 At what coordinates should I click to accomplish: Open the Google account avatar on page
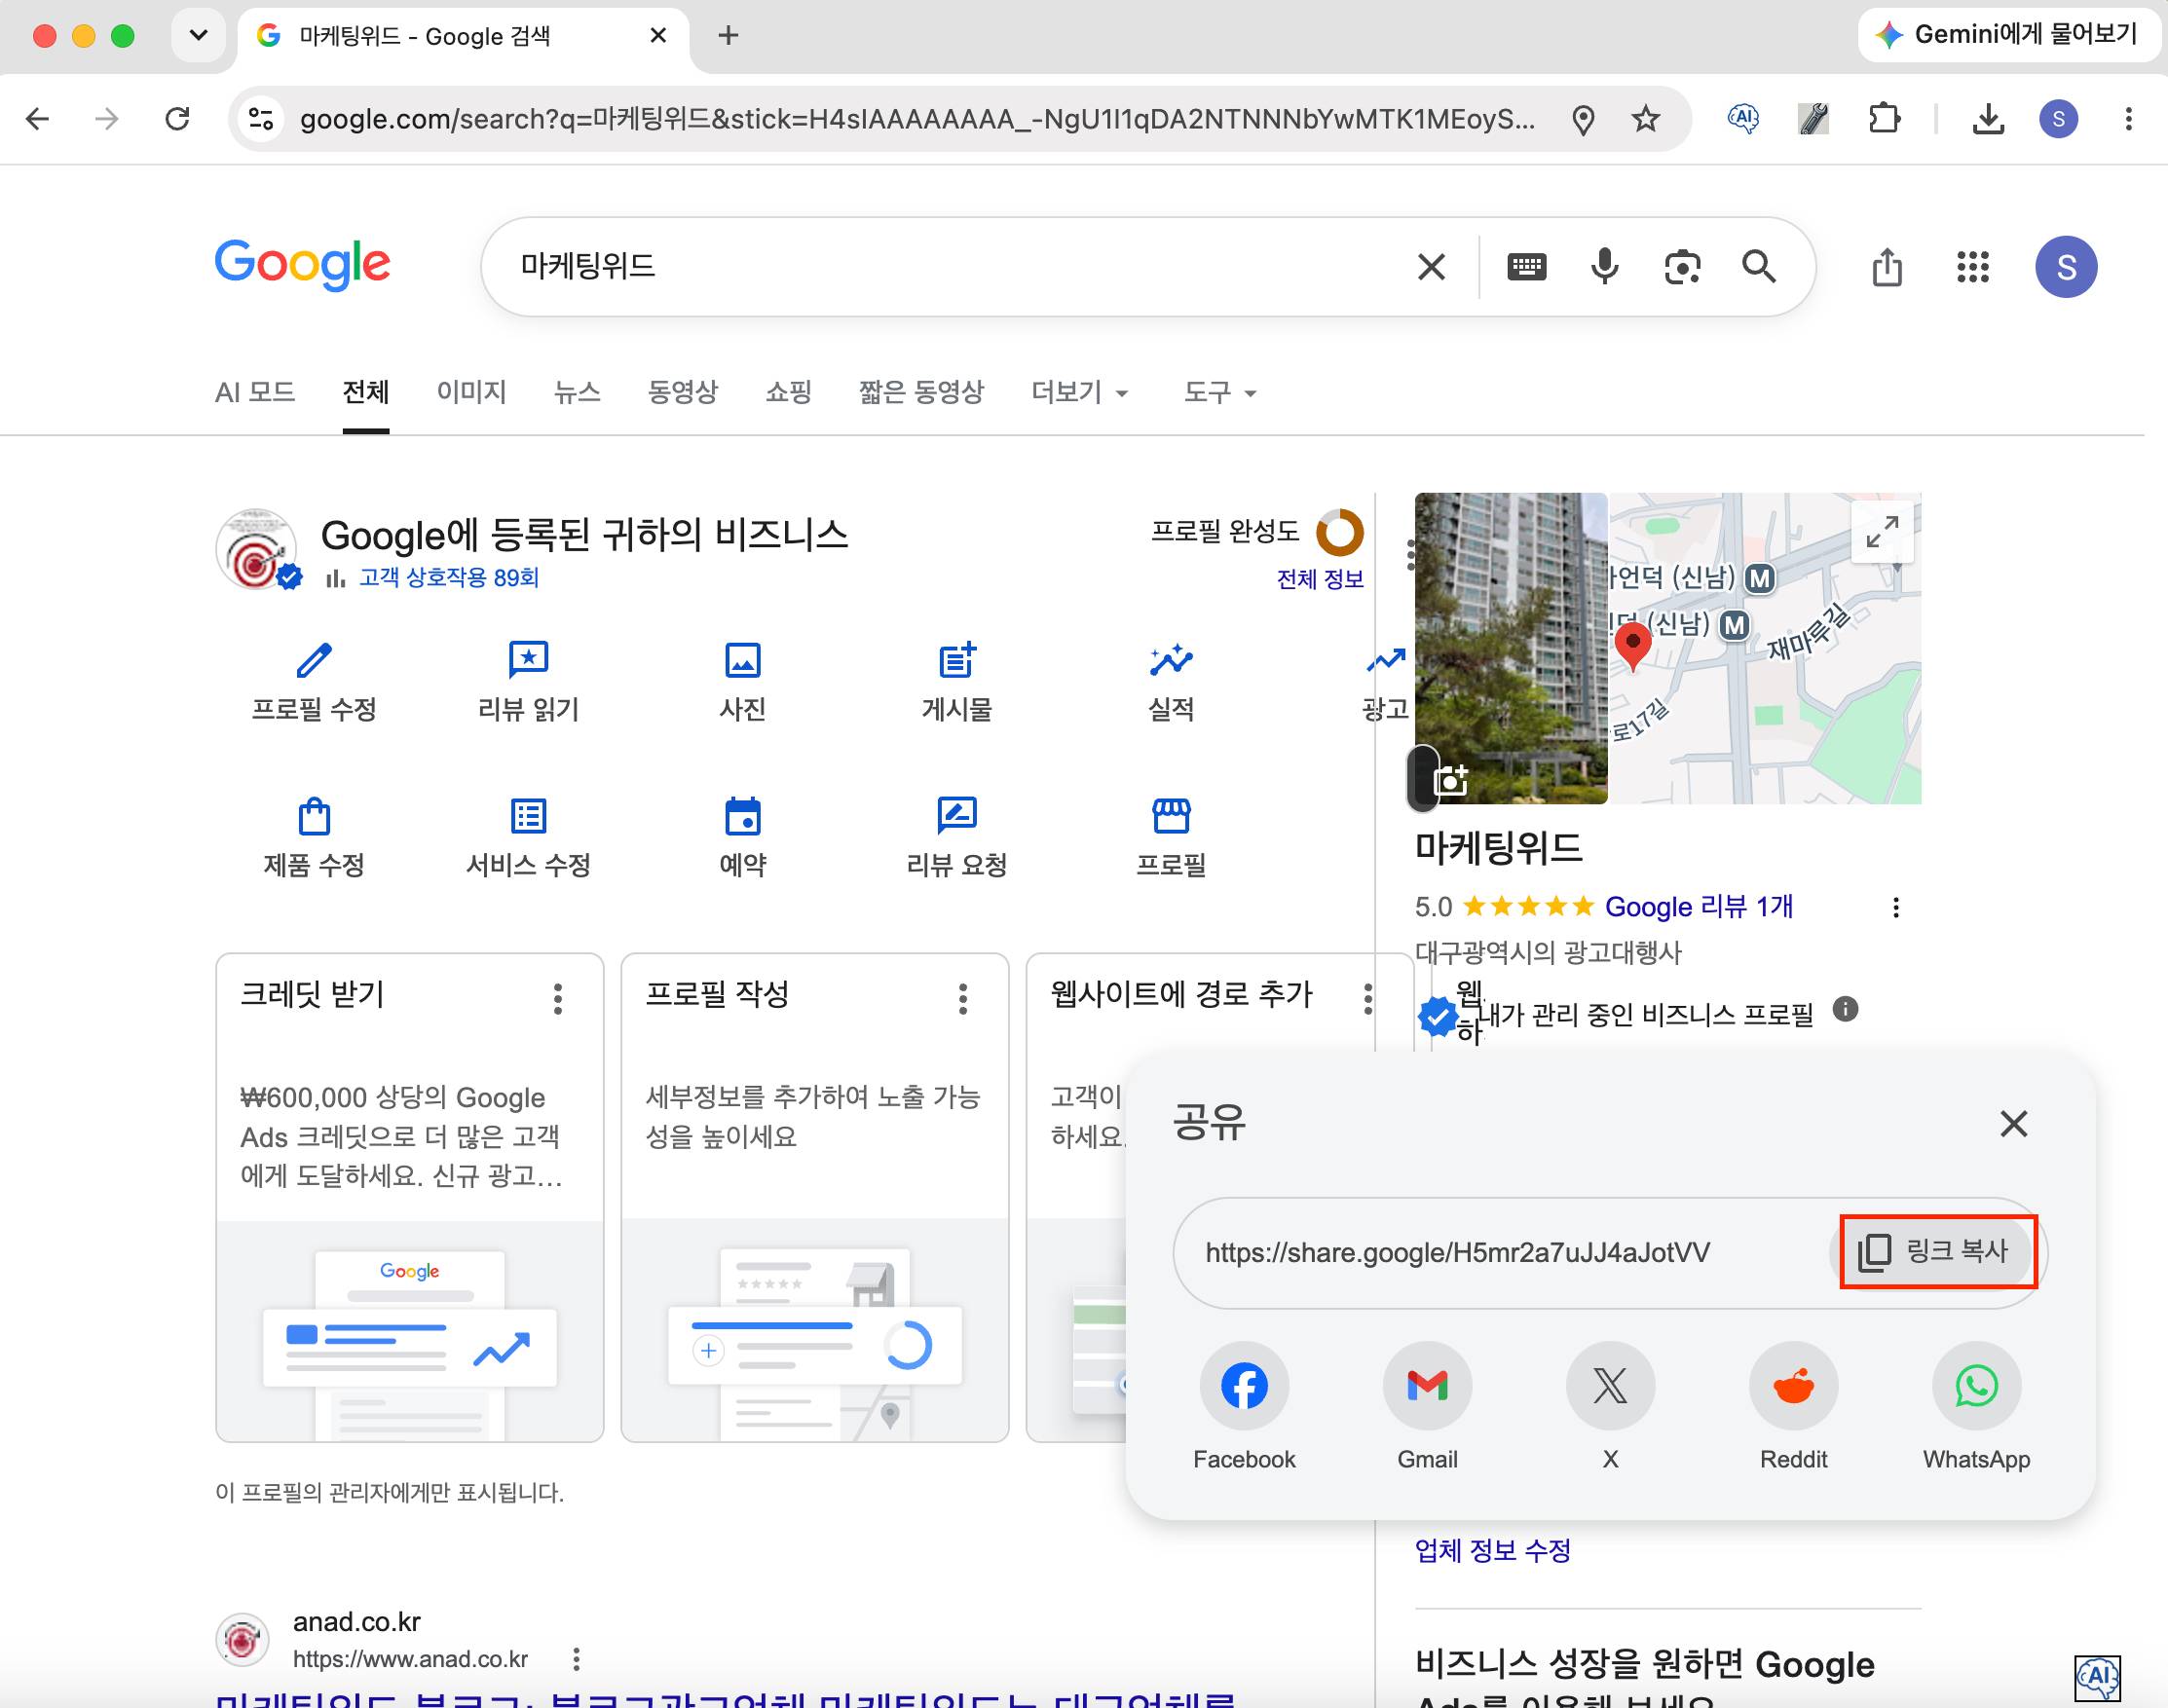point(2066,267)
